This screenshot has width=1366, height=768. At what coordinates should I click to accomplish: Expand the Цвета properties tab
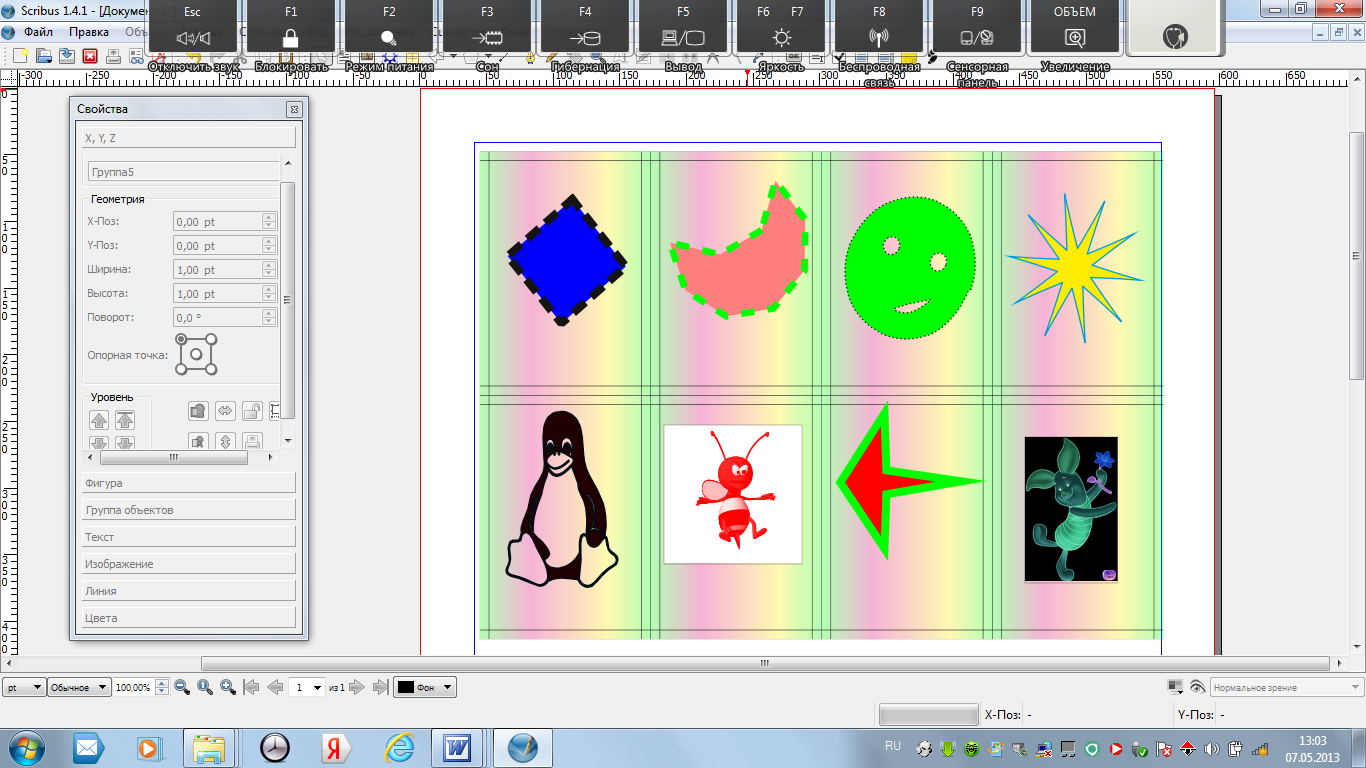(189, 618)
